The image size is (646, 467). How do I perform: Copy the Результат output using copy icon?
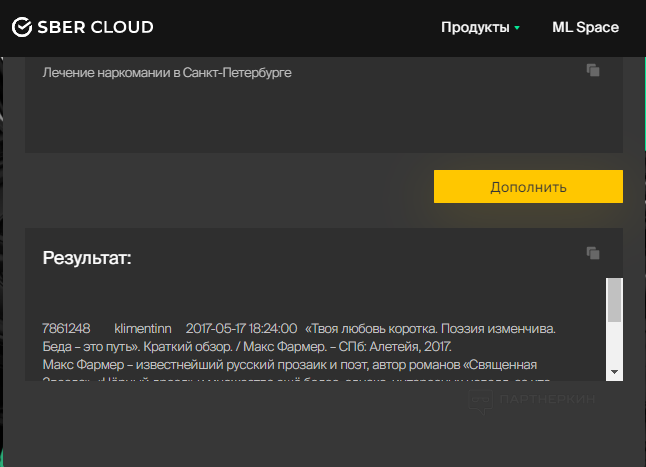pos(593,253)
